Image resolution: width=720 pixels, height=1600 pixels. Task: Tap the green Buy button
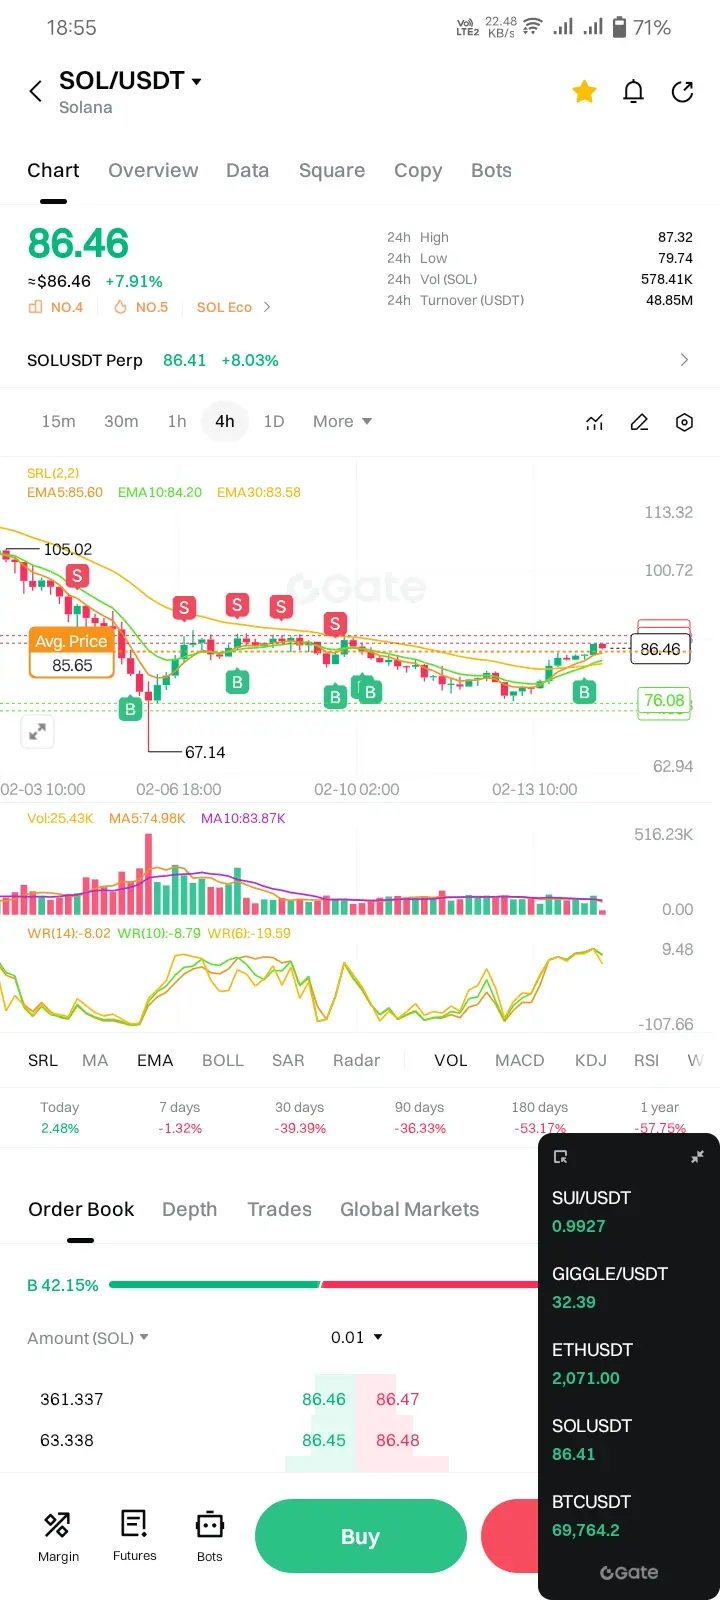pyautogui.click(x=361, y=1536)
